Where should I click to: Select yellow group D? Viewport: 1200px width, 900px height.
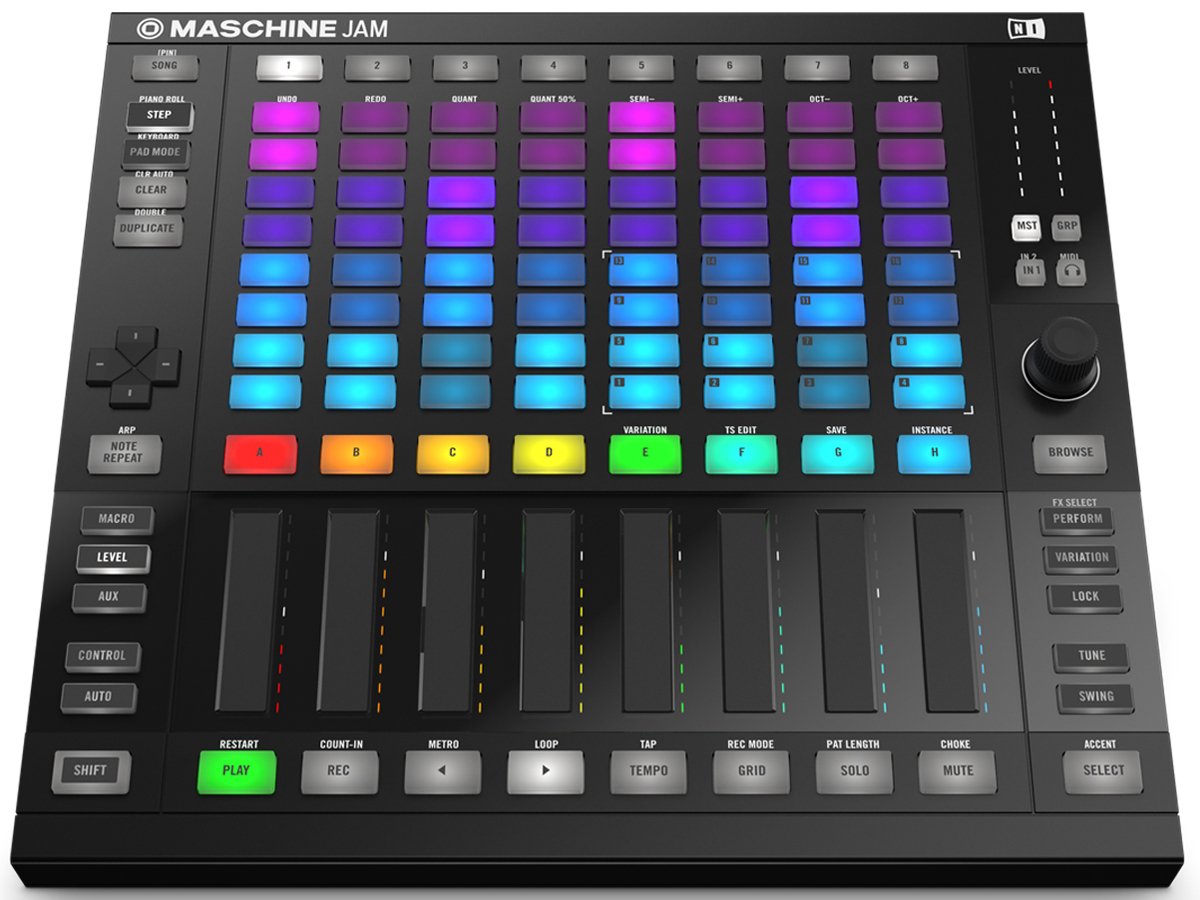coord(549,453)
